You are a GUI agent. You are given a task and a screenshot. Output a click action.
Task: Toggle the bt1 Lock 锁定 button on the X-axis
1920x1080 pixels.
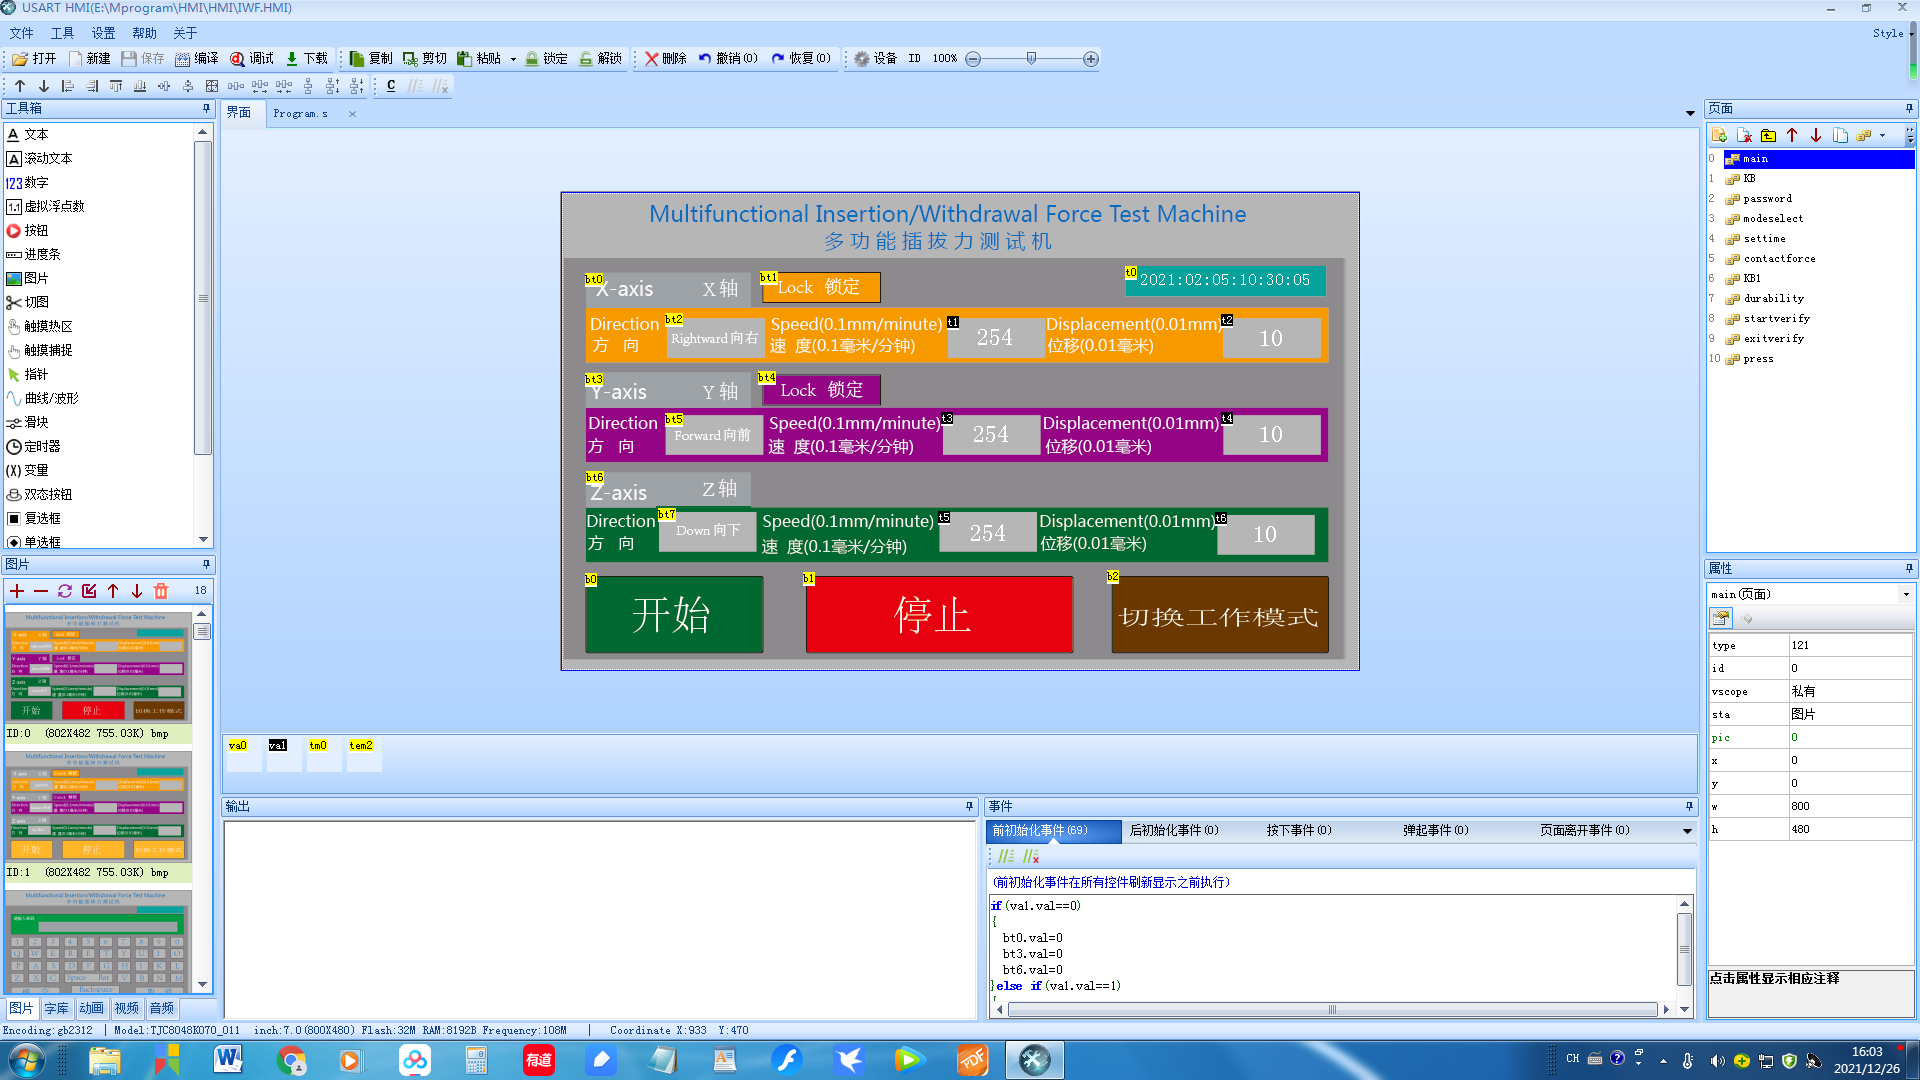point(821,288)
